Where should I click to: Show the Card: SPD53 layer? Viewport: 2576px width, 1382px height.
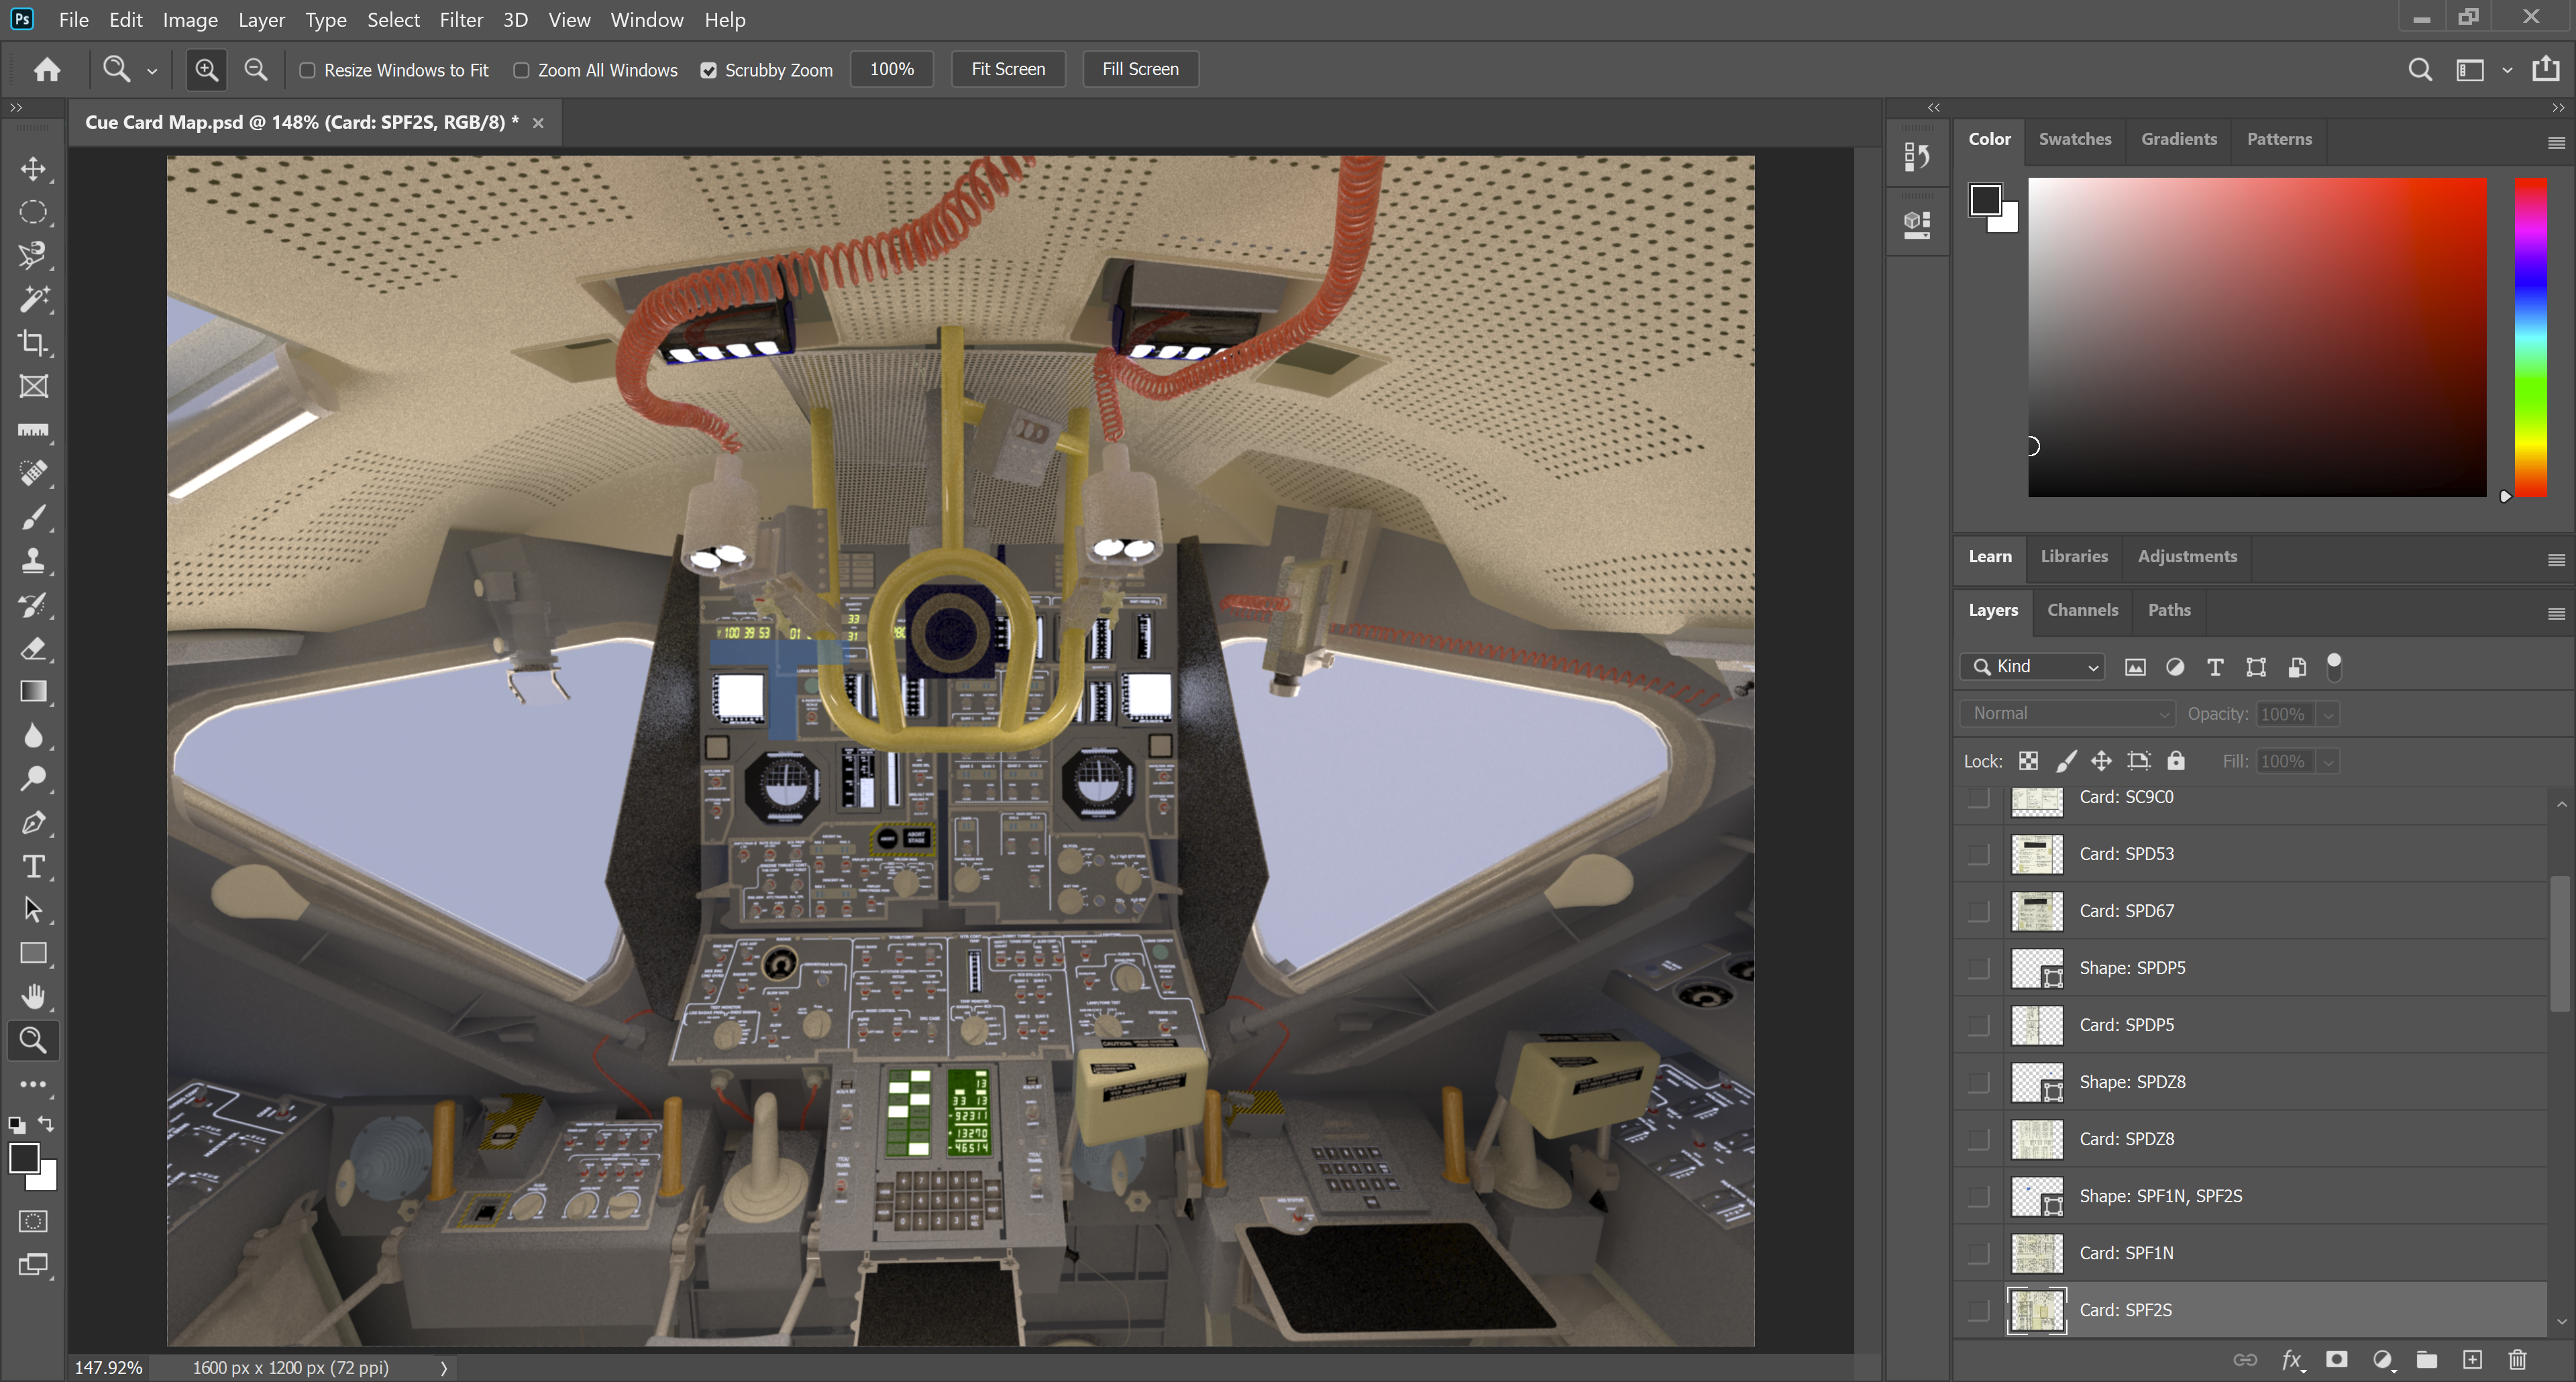[x=1978, y=854]
